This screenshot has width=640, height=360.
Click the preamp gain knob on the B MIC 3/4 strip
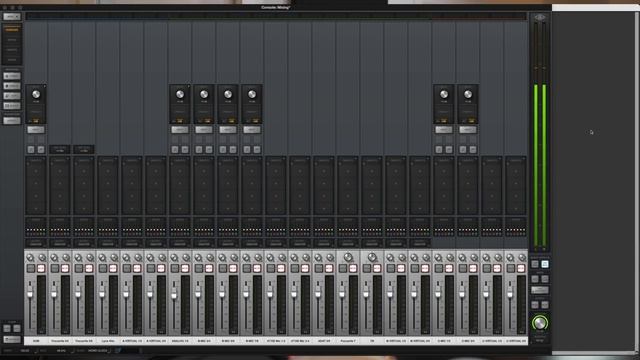point(204,94)
